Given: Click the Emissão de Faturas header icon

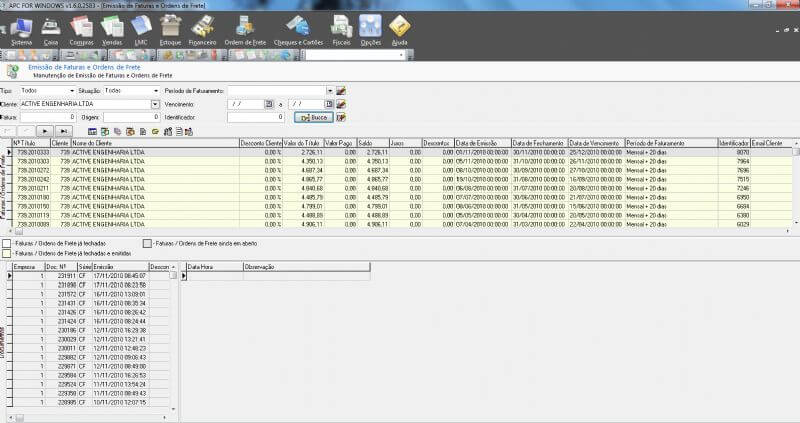Looking at the screenshot, I should coord(12,71).
